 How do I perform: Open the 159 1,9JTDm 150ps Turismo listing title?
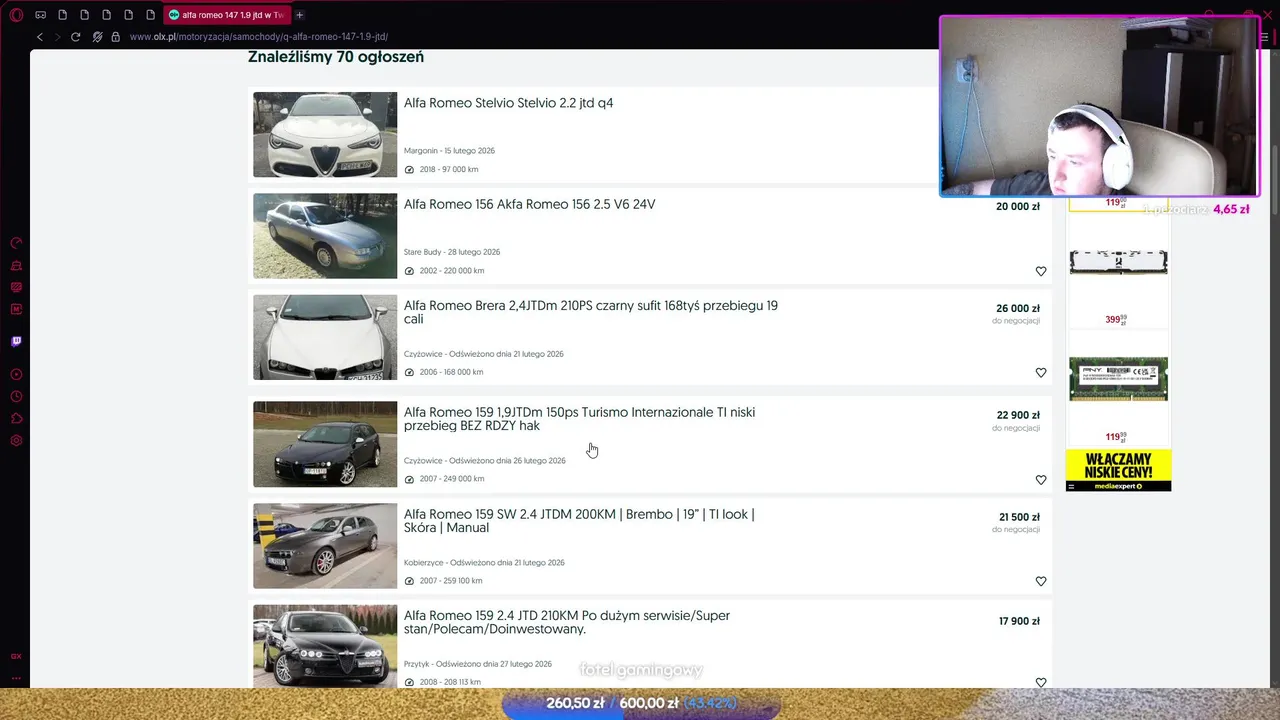click(579, 419)
